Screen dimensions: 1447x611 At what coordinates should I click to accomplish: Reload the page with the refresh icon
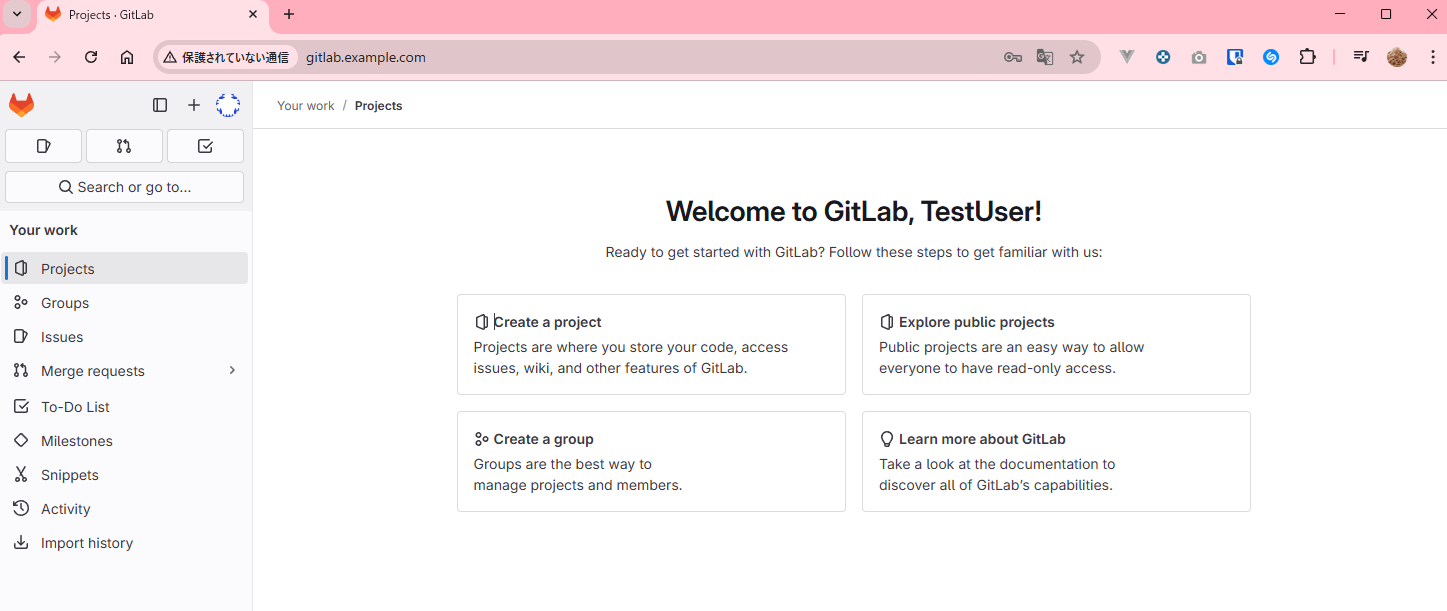click(91, 57)
